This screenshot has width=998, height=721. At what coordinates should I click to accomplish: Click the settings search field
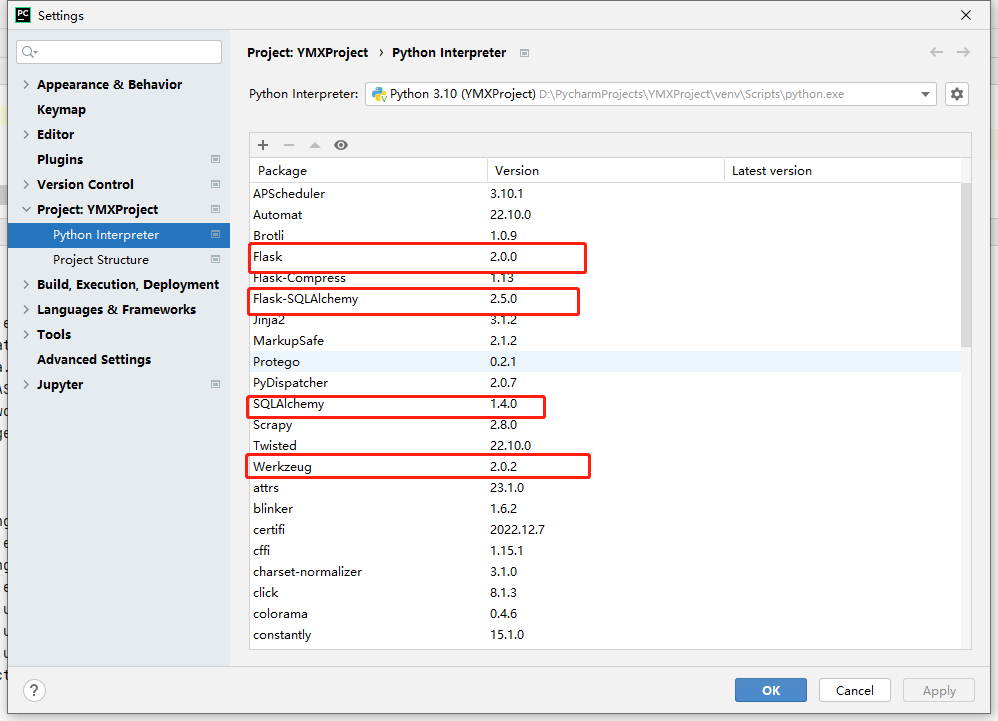(x=120, y=52)
